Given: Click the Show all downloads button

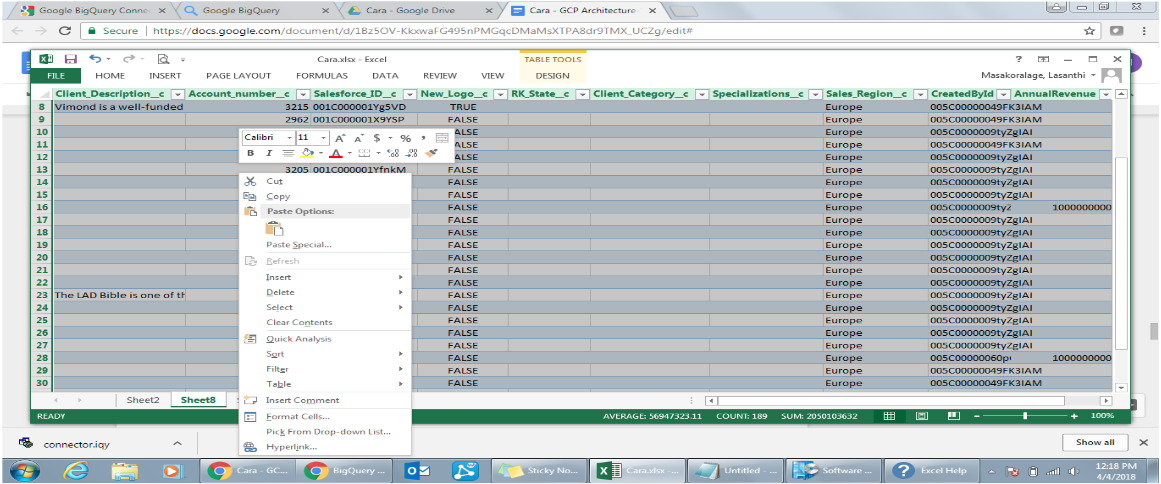Looking at the screenshot, I should click(x=1094, y=442).
